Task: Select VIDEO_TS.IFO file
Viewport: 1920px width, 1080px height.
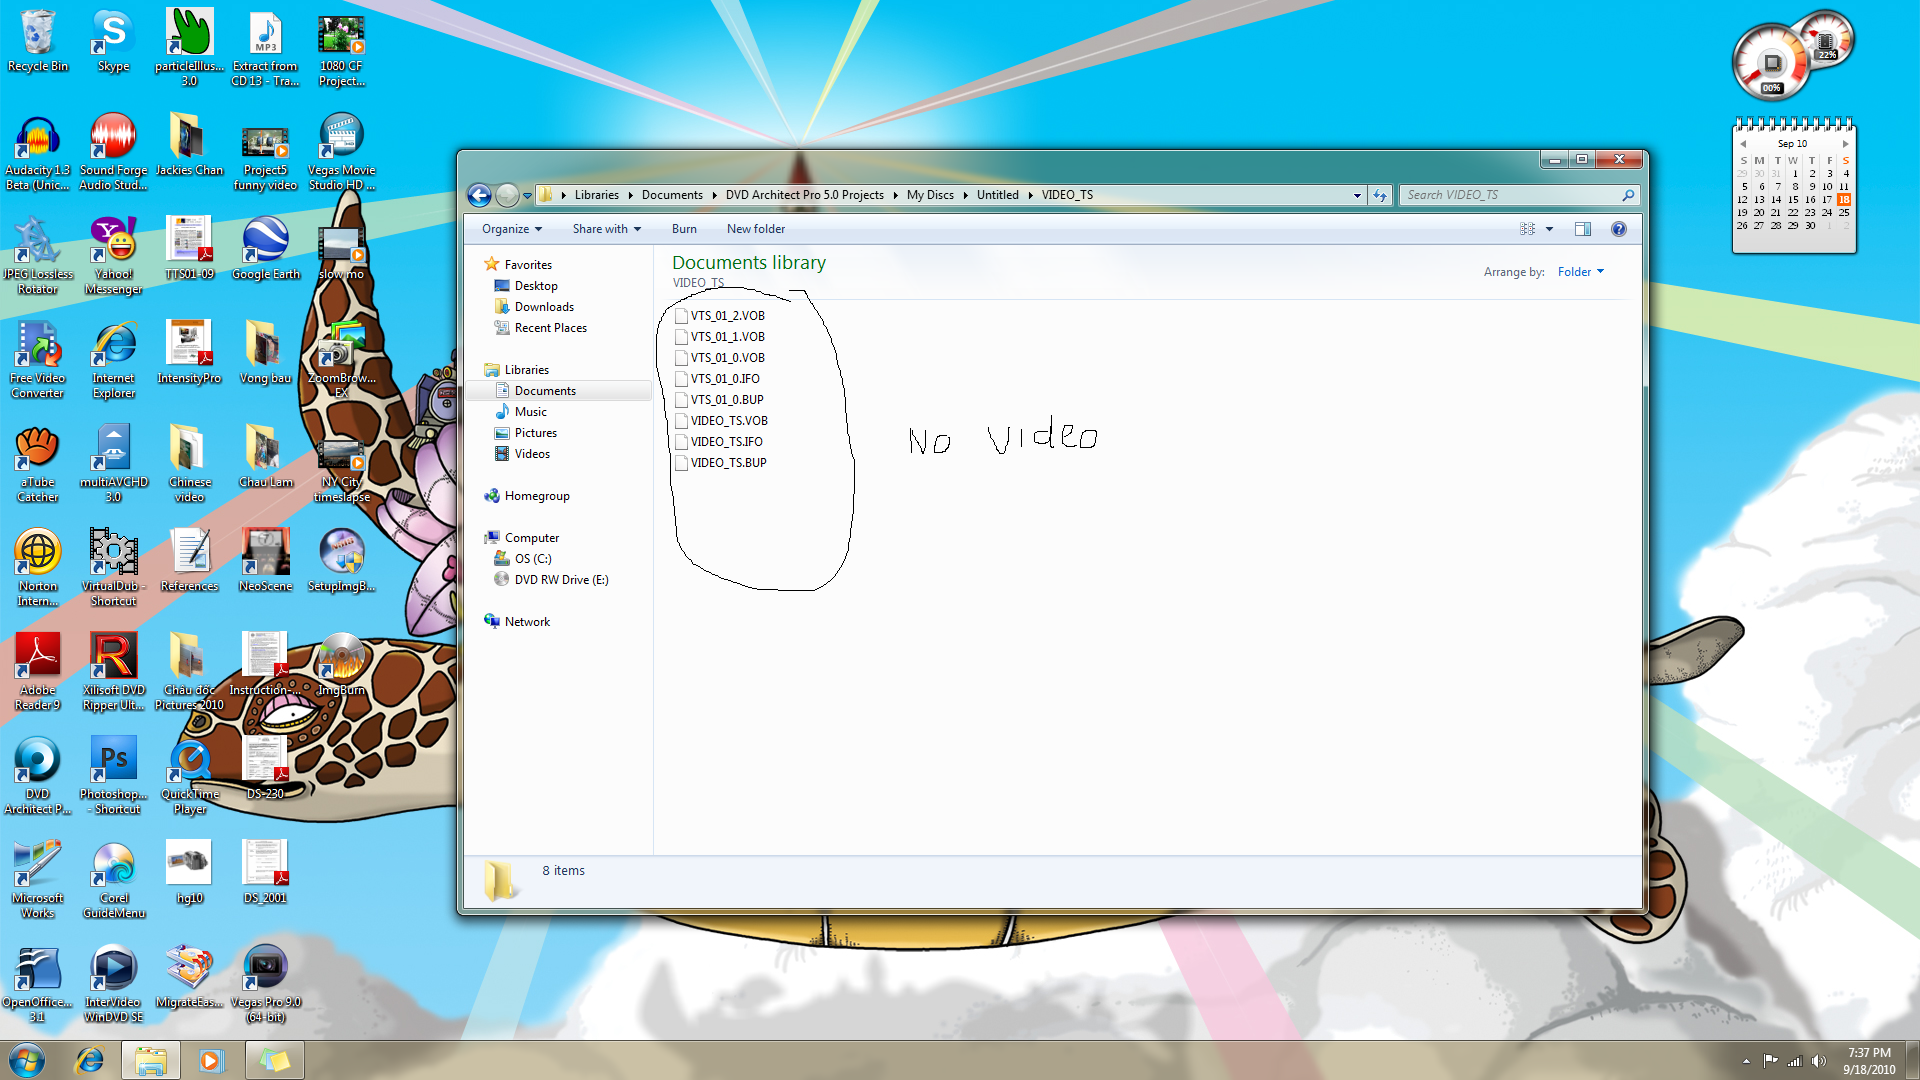Action: [x=726, y=442]
